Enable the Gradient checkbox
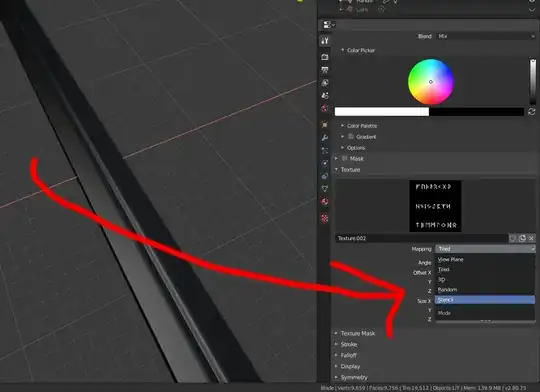The height and width of the screenshot is (392, 540). point(351,137)
